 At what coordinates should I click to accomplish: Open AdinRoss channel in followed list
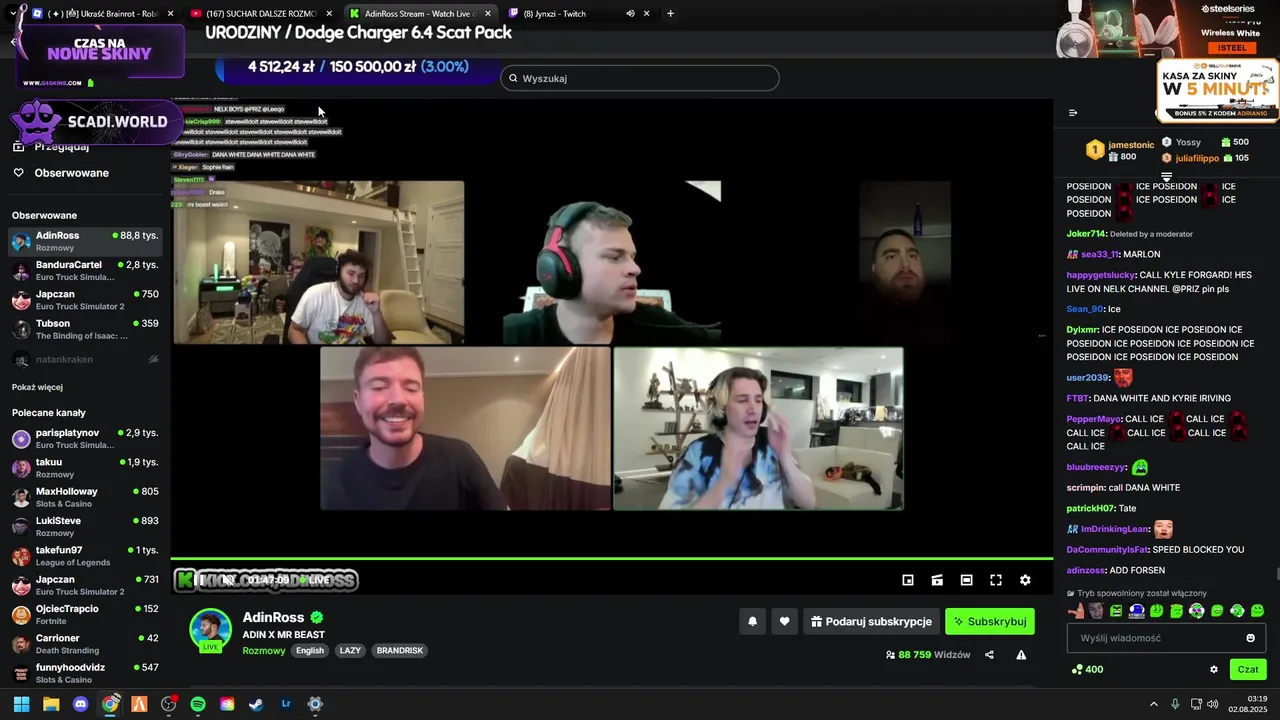[x=85, y=241]
